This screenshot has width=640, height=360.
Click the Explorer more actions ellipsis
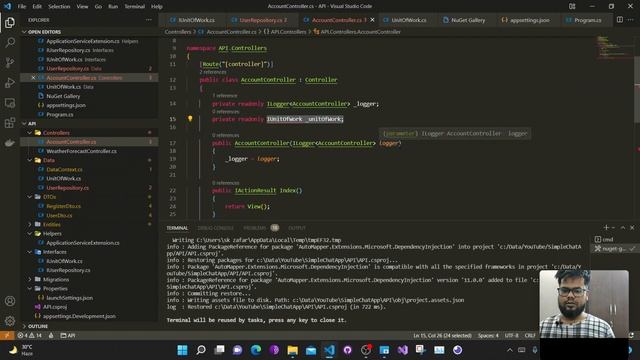[x=149, y=20]
